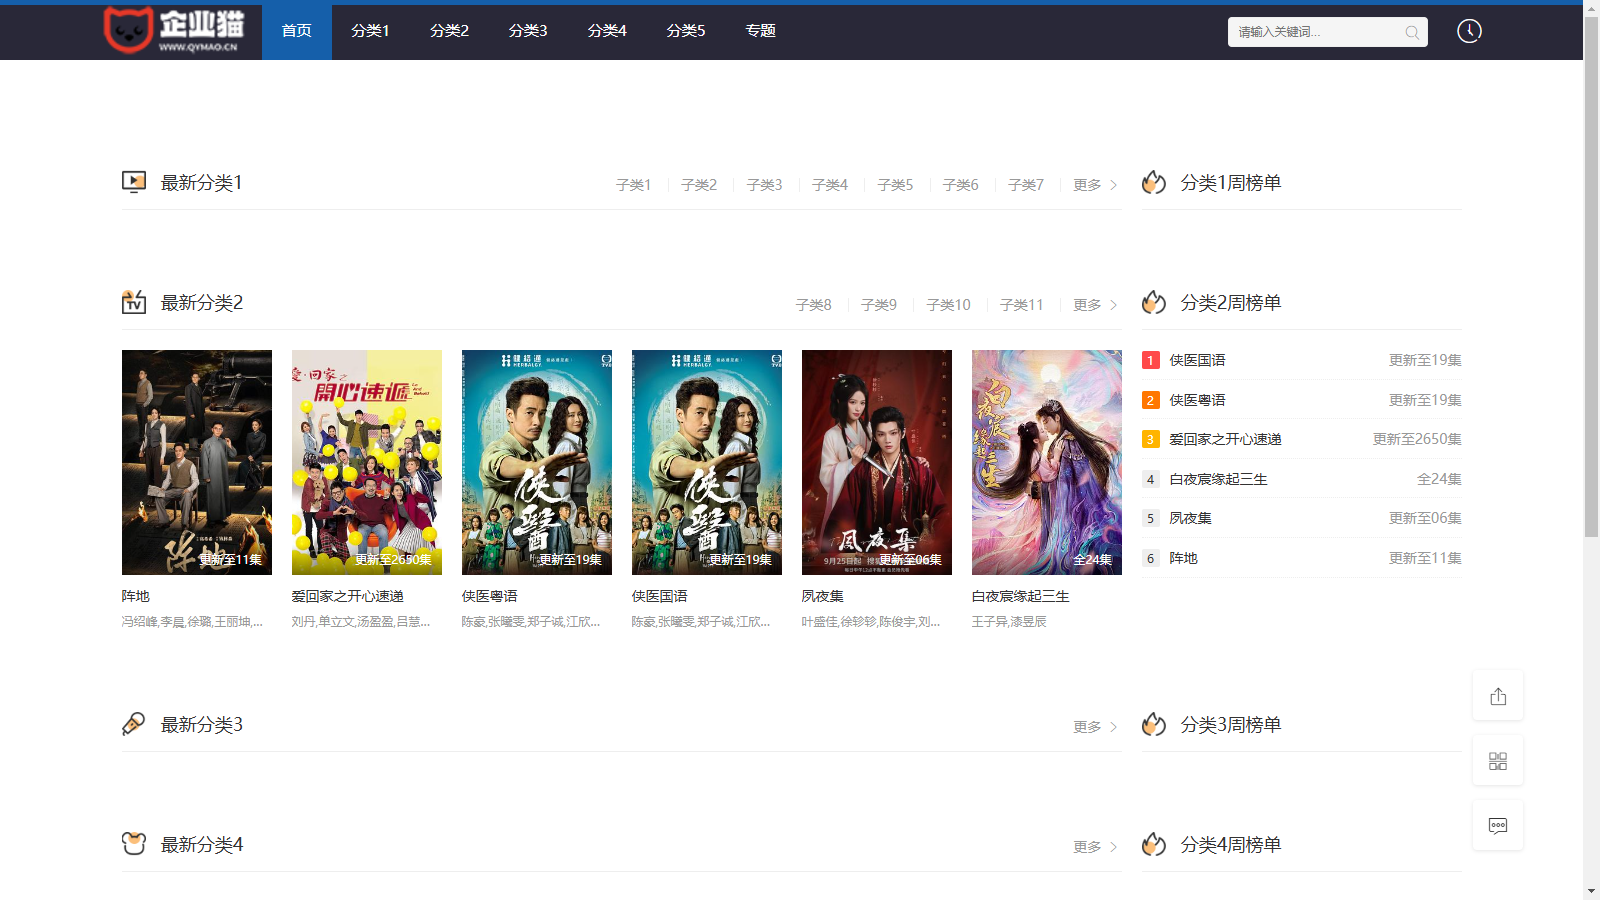Click the flame icon beside 分类3周榜单

coord(1154,724)
